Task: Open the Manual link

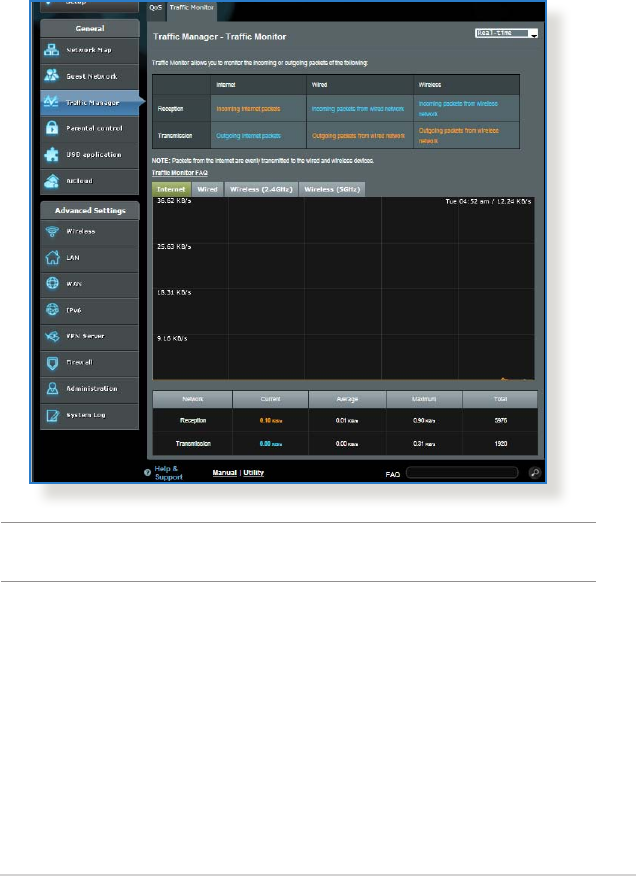Action: pyautogui.click(x=225, y=473)
